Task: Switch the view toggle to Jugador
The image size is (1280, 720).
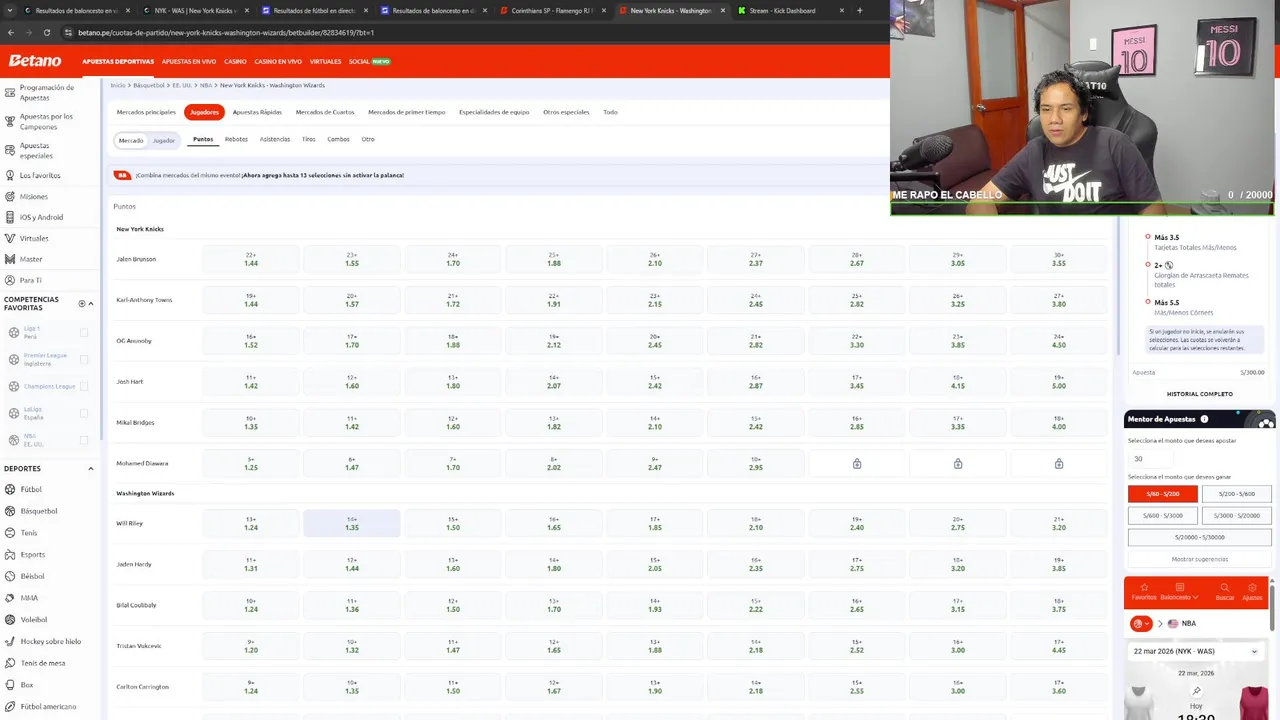Action: click(x=163, y=140)
